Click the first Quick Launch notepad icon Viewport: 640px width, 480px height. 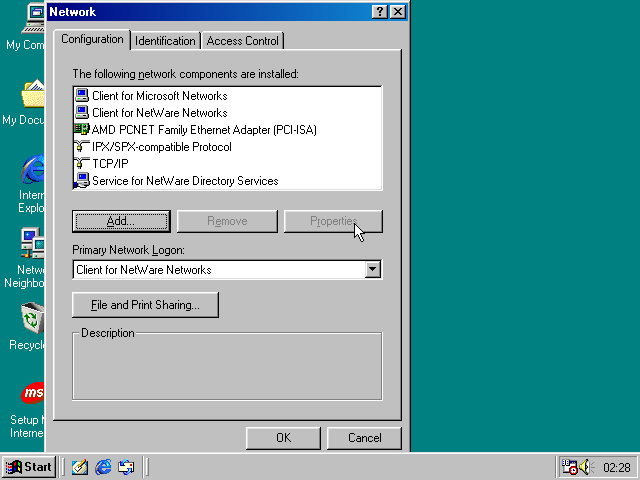[x=80, y=467]
